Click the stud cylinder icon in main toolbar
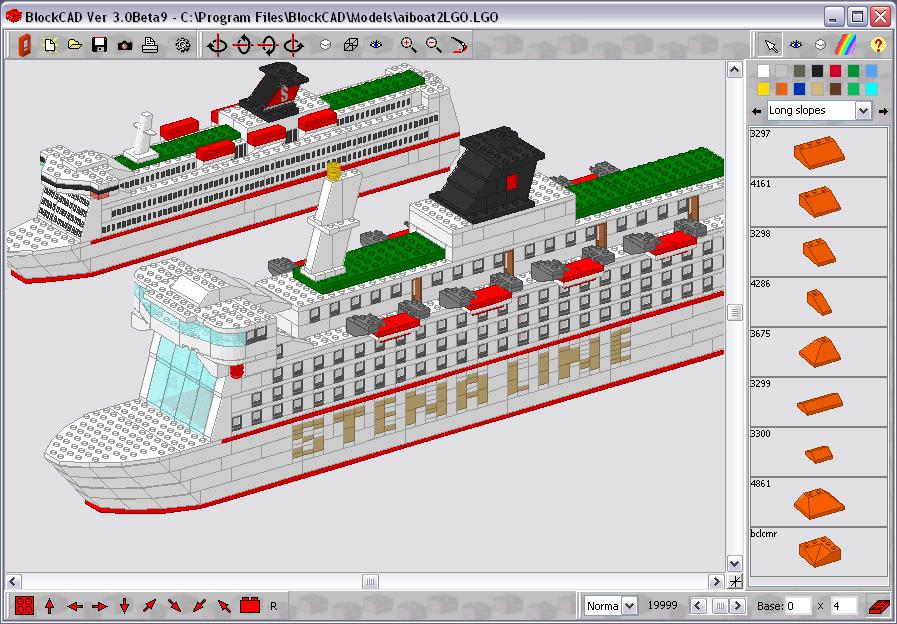Viewport: 897px width, 624px height. [325, 45]
